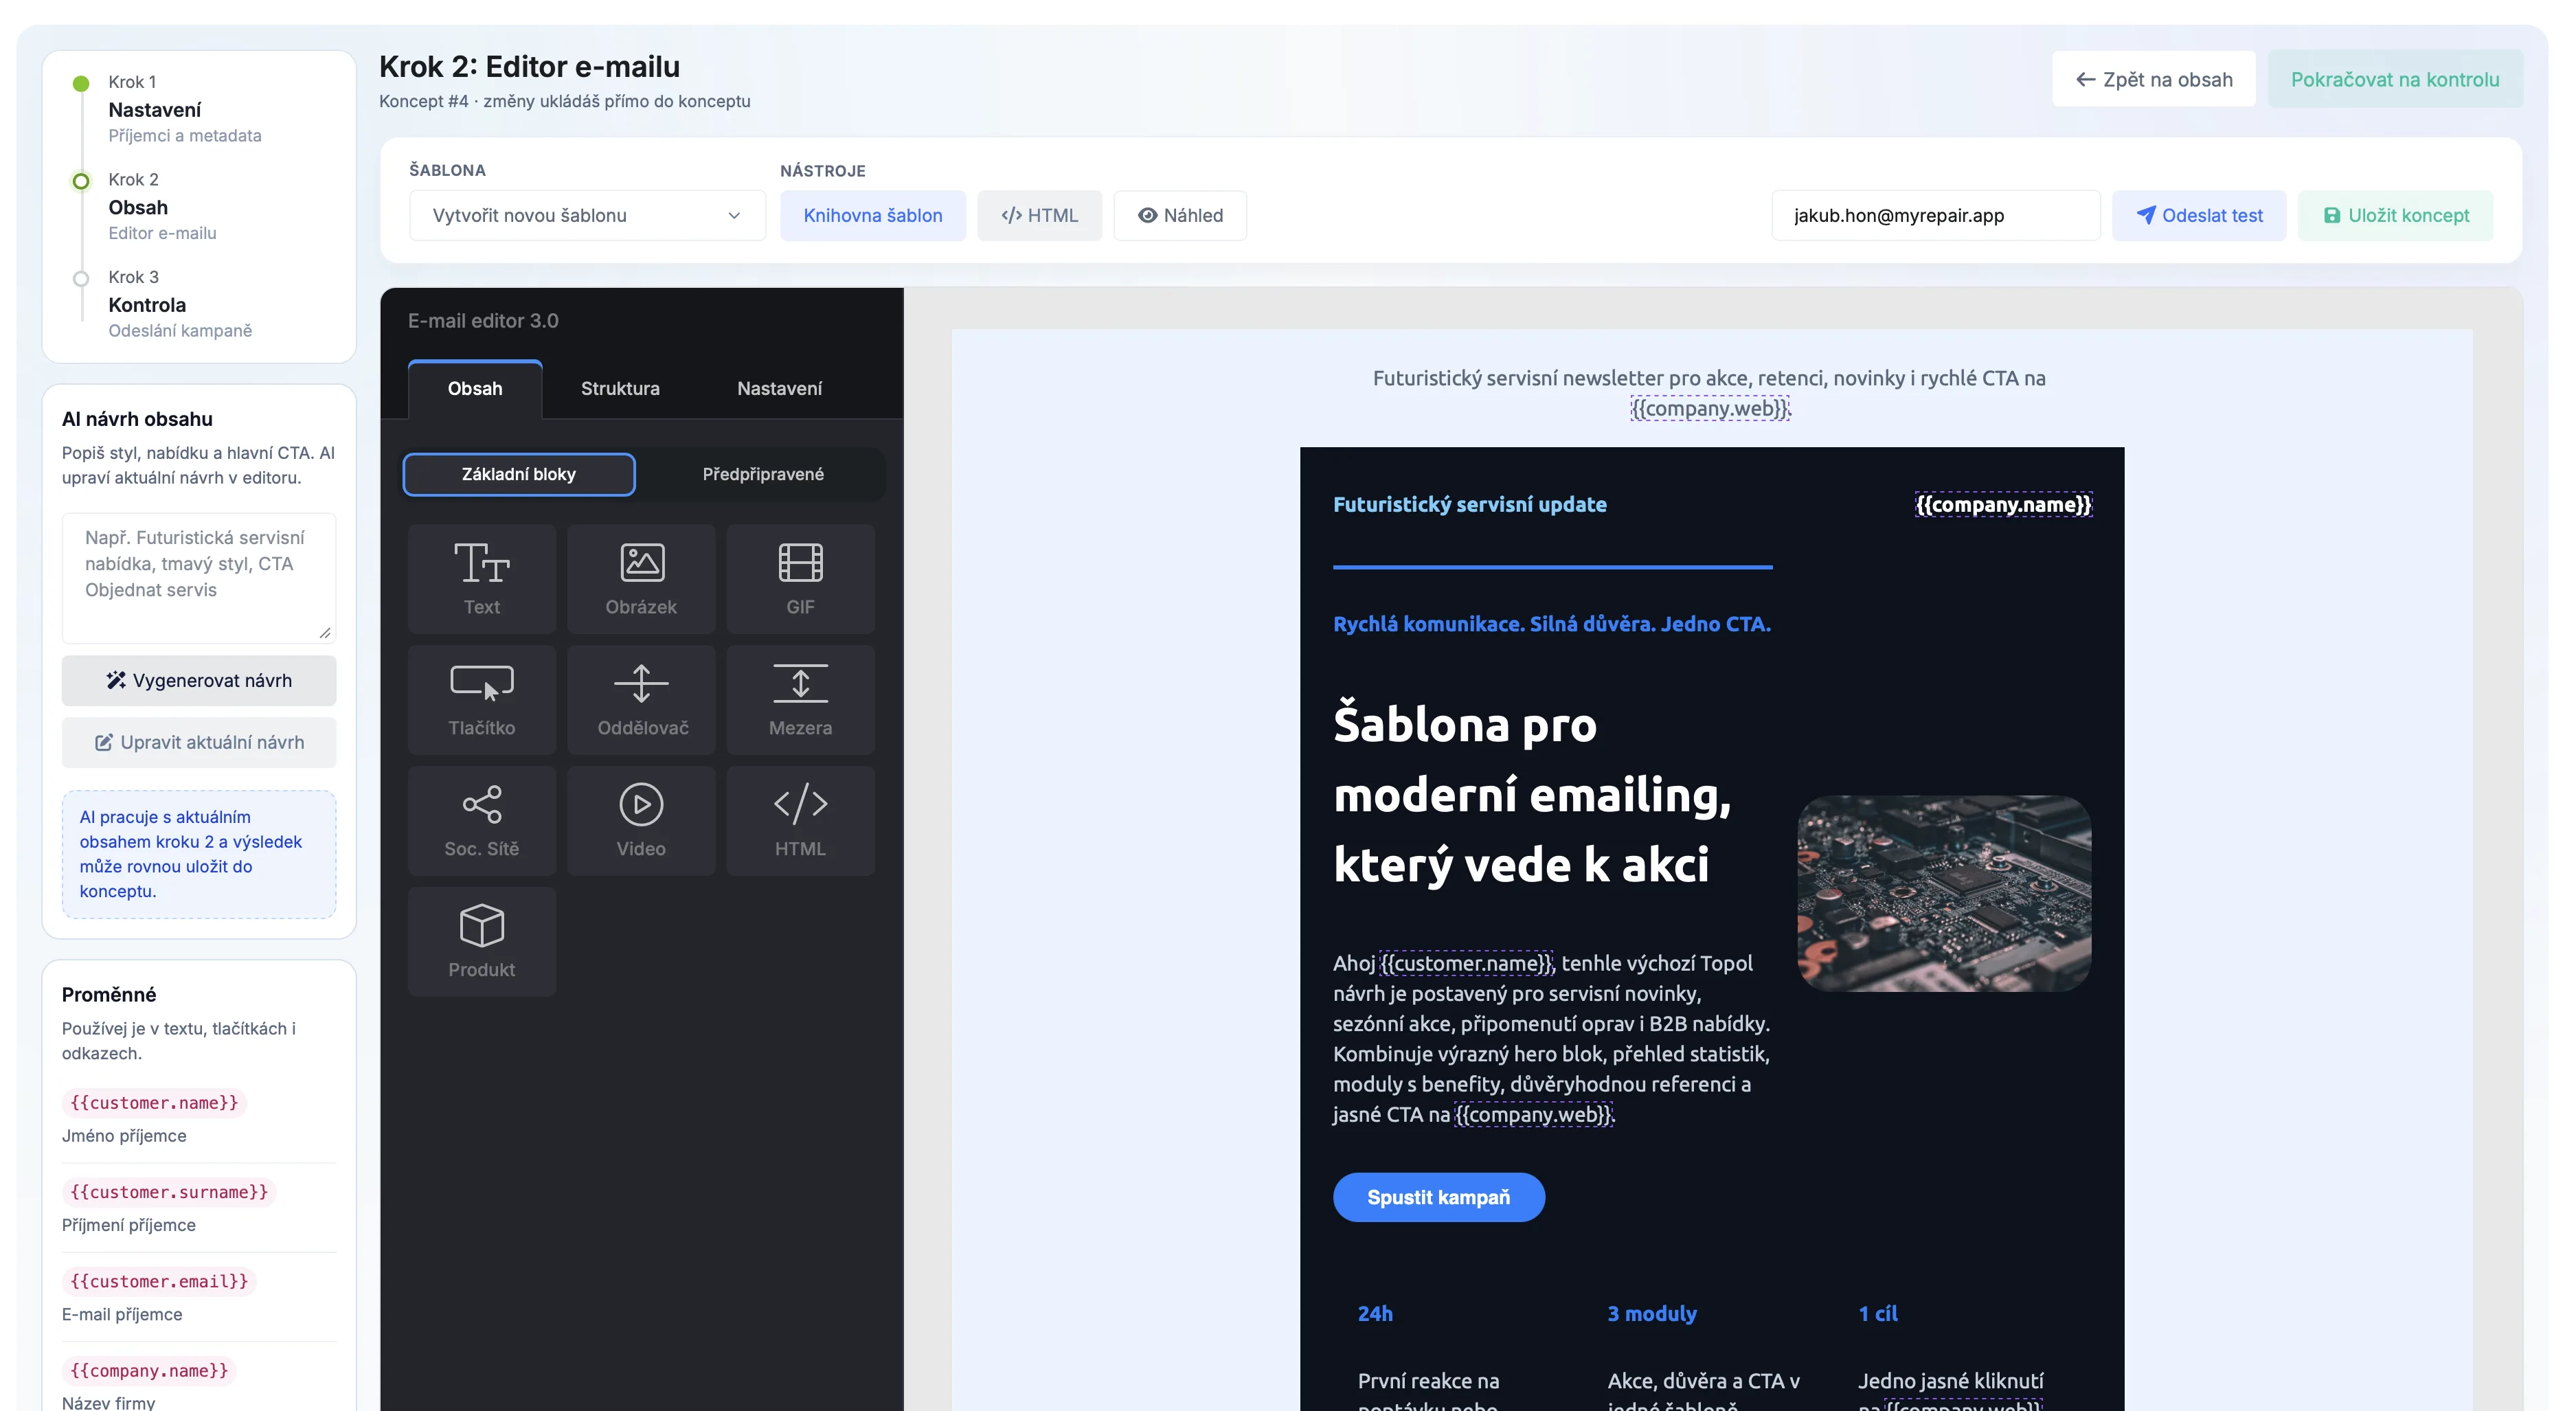The height and width of the screenshot is (1411, 2576).
Task: Insert the Produkt cube block
Action: pos(481,940)
